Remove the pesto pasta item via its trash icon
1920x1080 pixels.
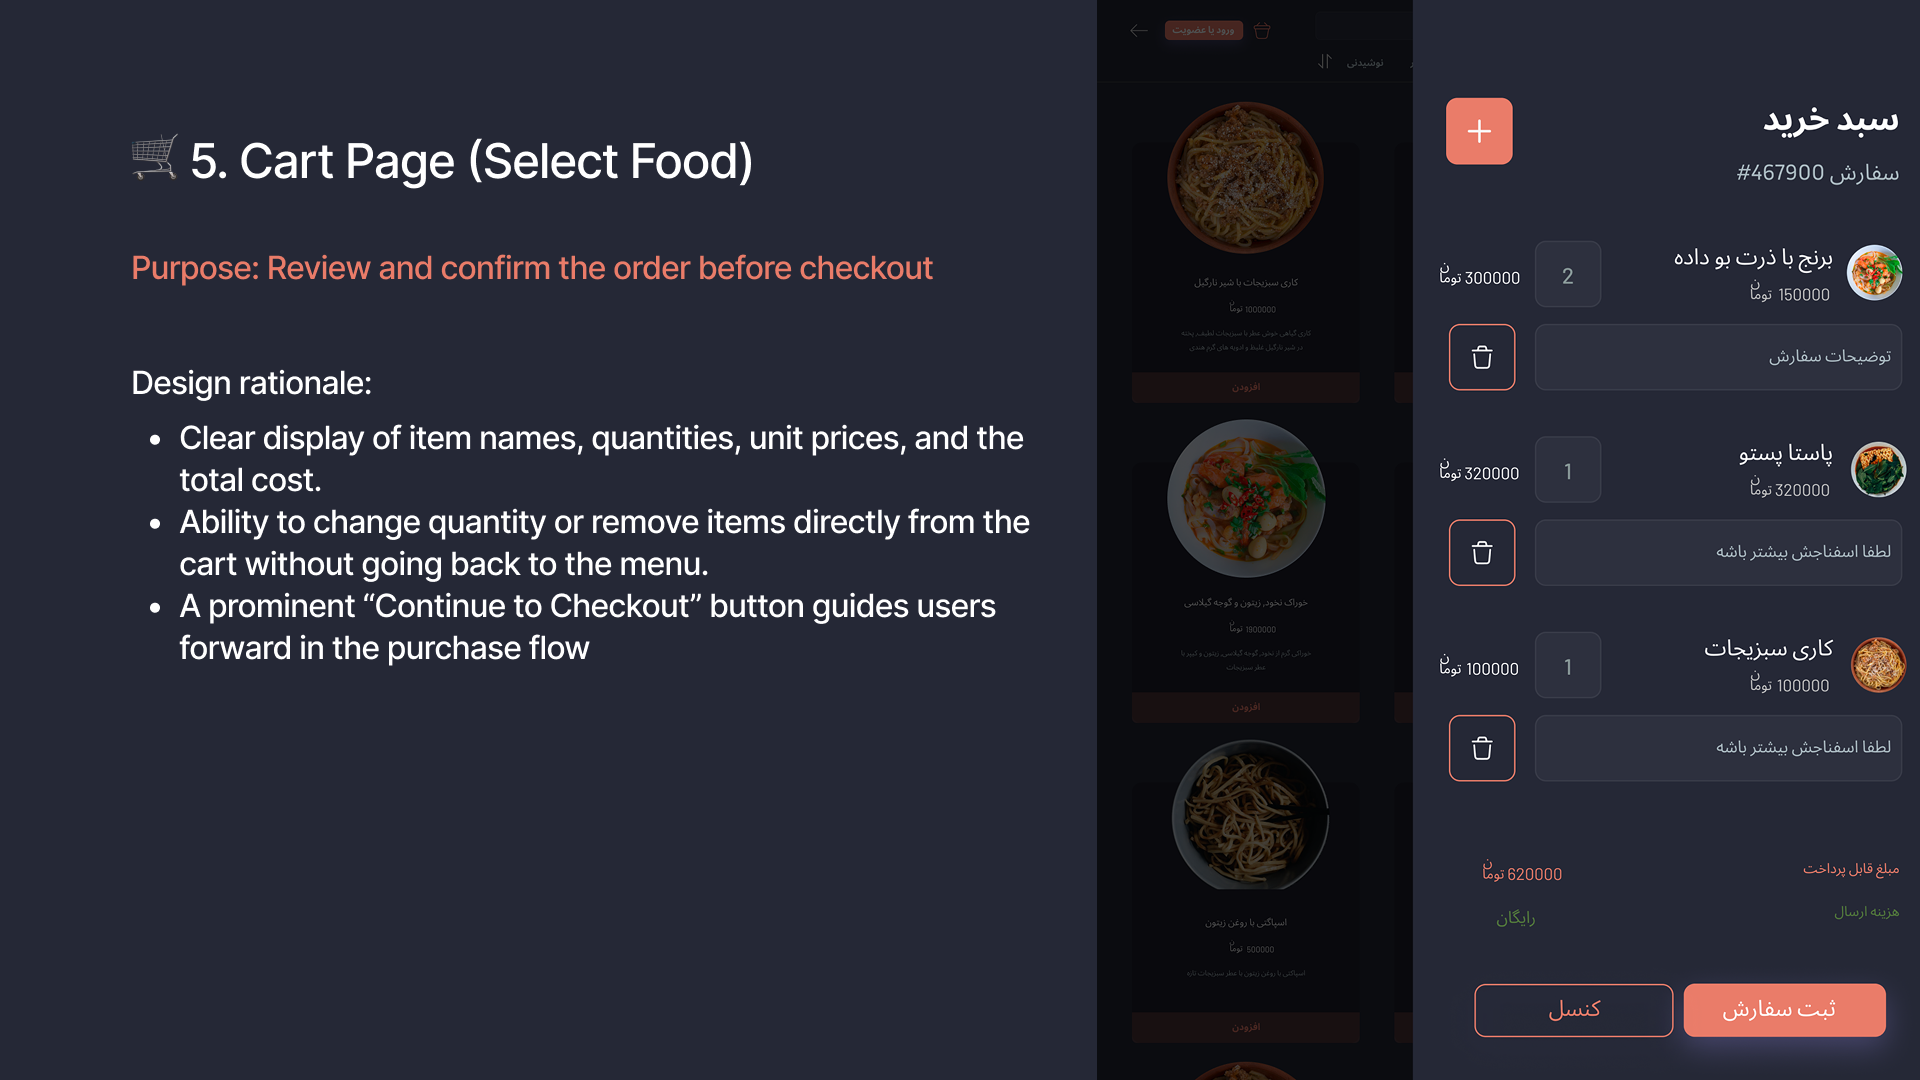click(1481, 552)
